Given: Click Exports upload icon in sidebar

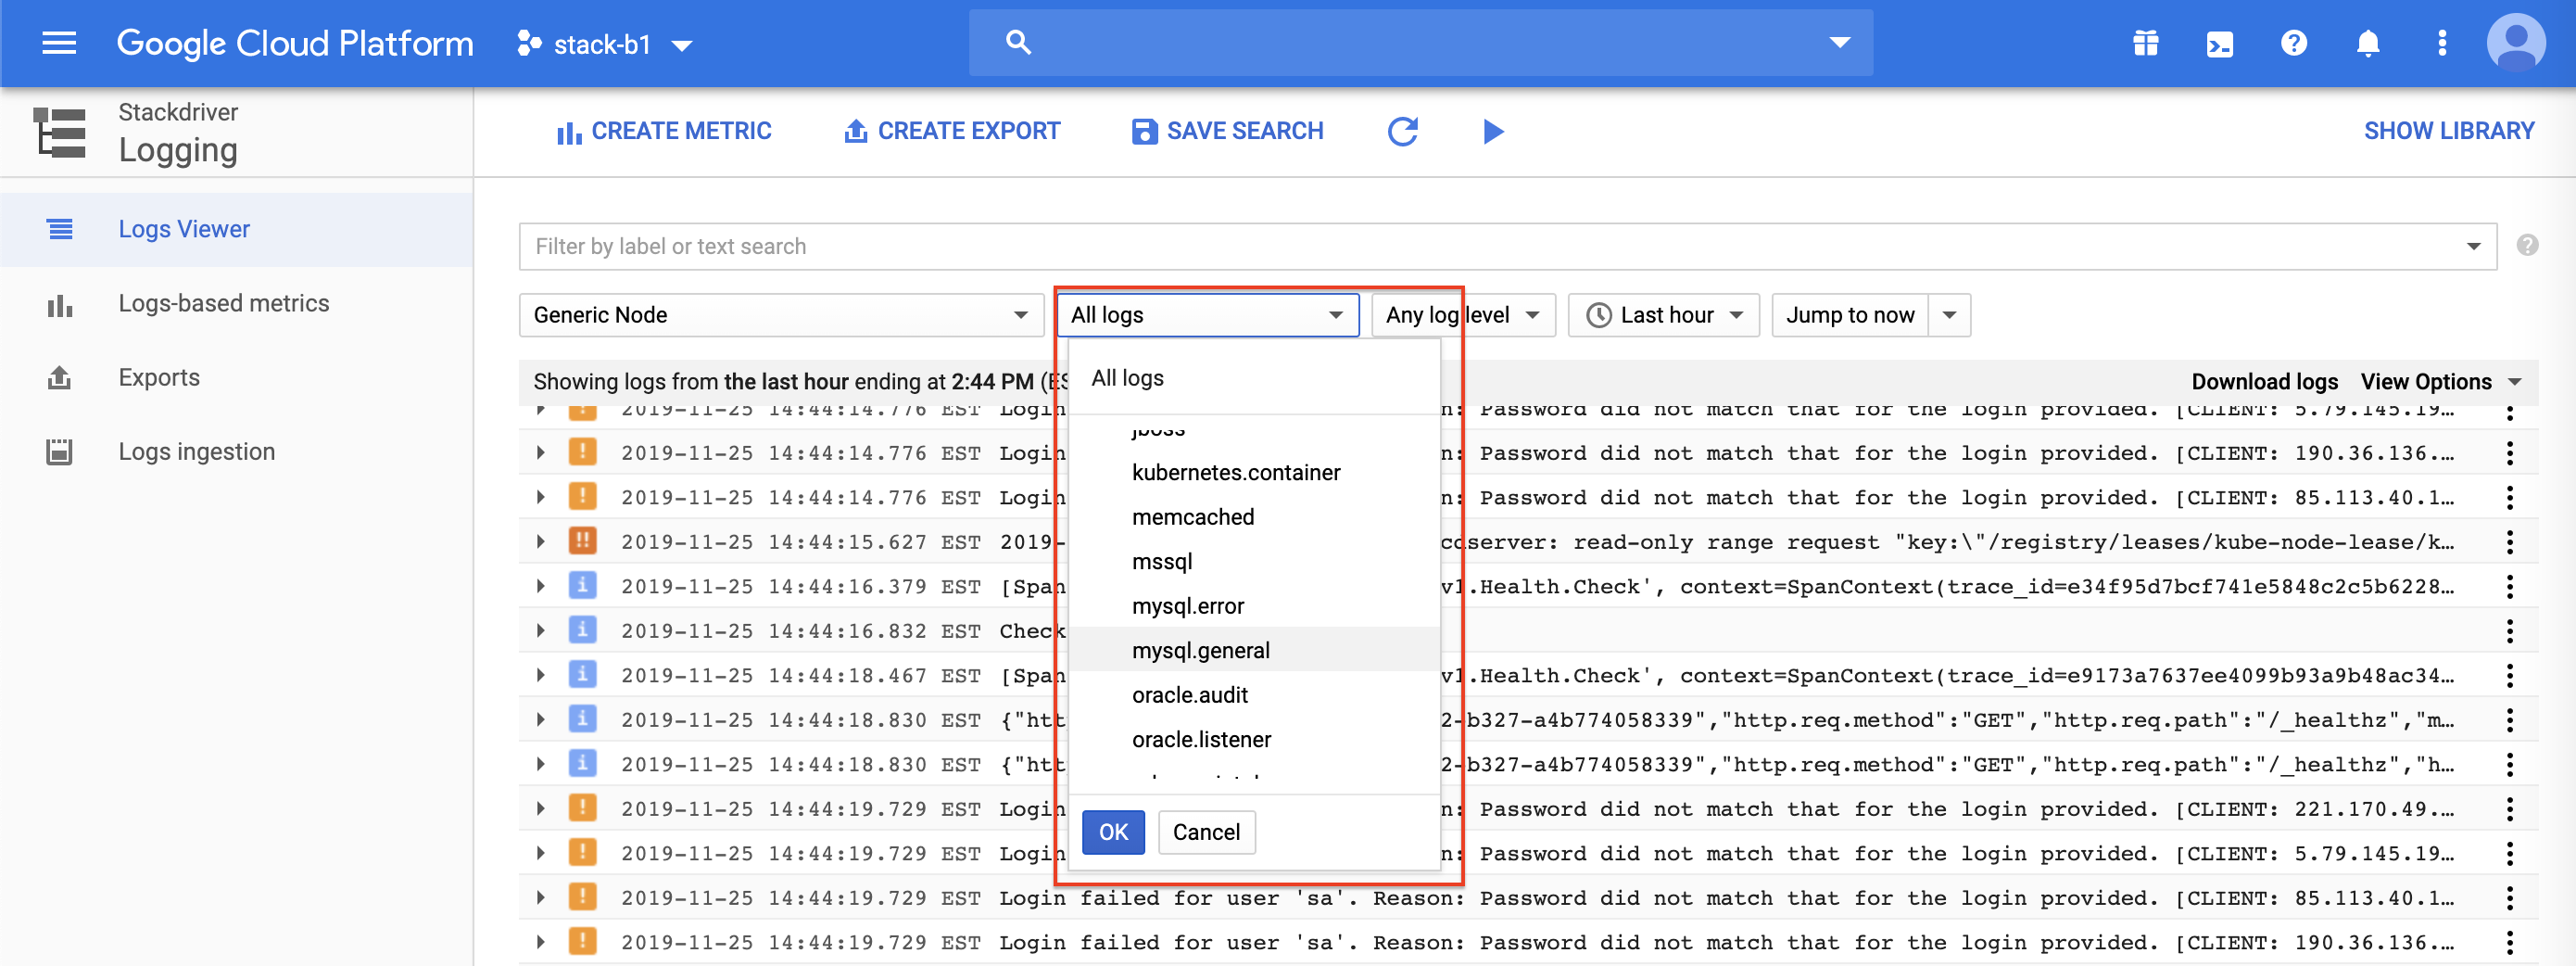Looking at the screenshot, I should pos(60,377).
